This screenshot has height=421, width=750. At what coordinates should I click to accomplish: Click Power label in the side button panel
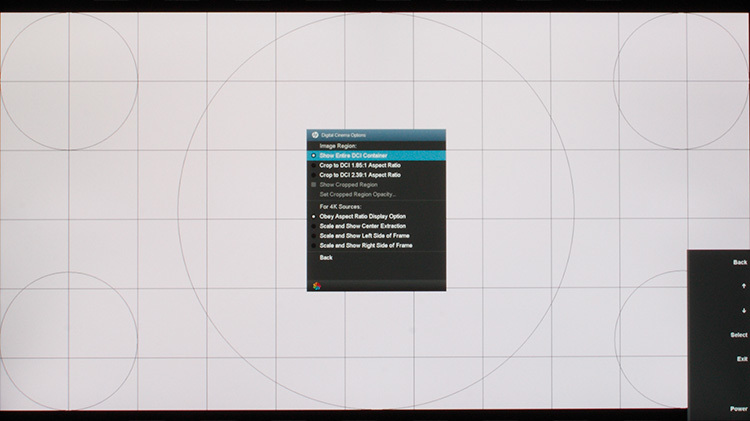click(739, 409)
